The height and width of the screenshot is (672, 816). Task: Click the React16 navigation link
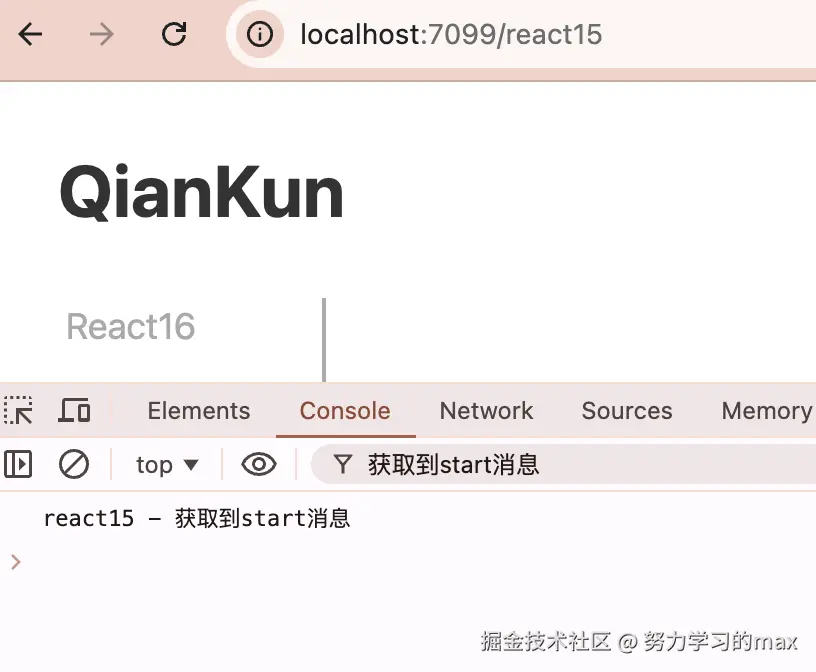click(131, 326)
